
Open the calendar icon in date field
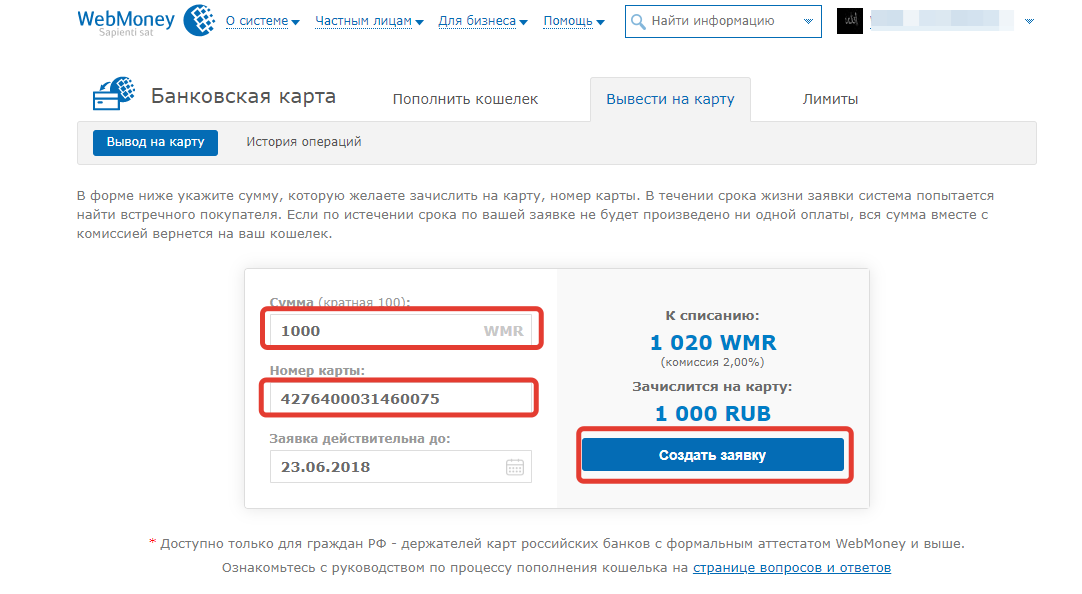(515, 467)
